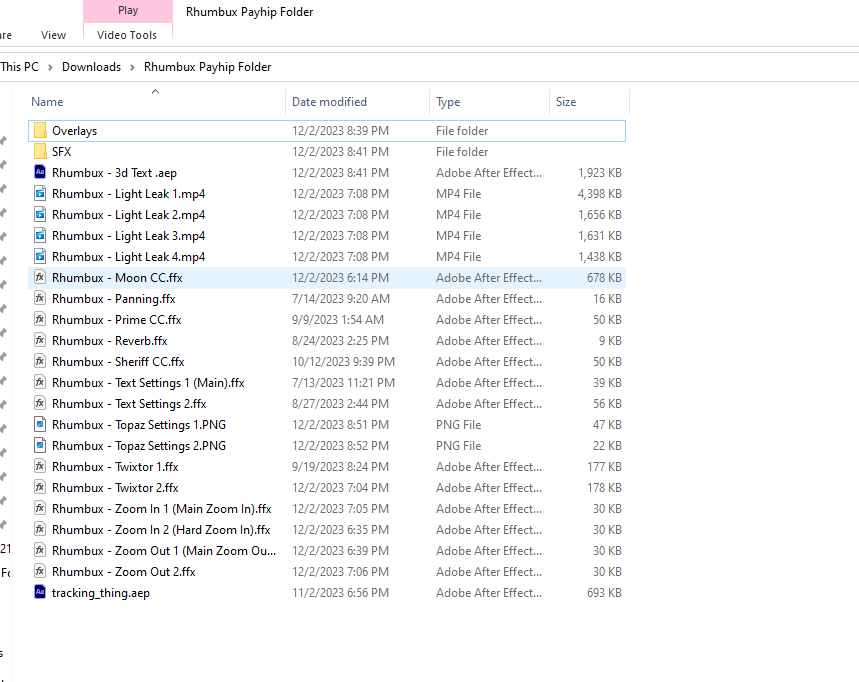Click the Moon CC.ffx preset icon
The width and height of the screenshot is (859, 682).
point(40,277)
